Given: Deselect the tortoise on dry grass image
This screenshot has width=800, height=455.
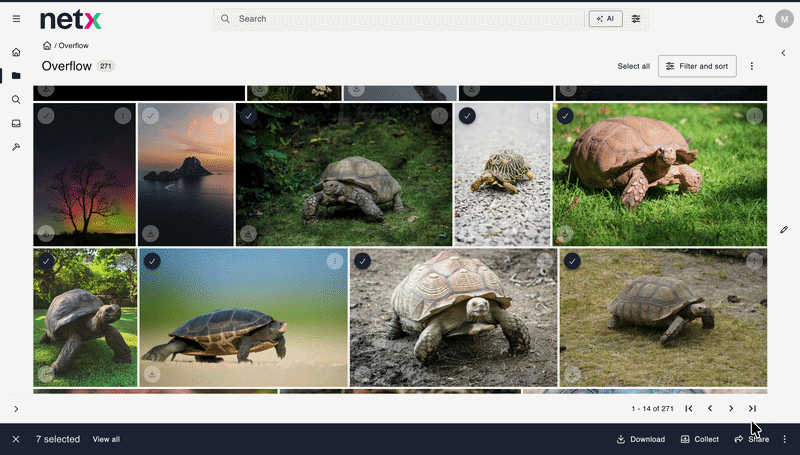Looking at the screenshot, I should pos(572,261).
